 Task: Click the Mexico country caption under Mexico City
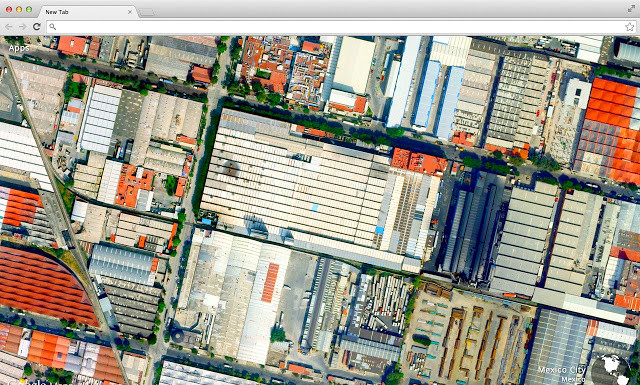573,380
